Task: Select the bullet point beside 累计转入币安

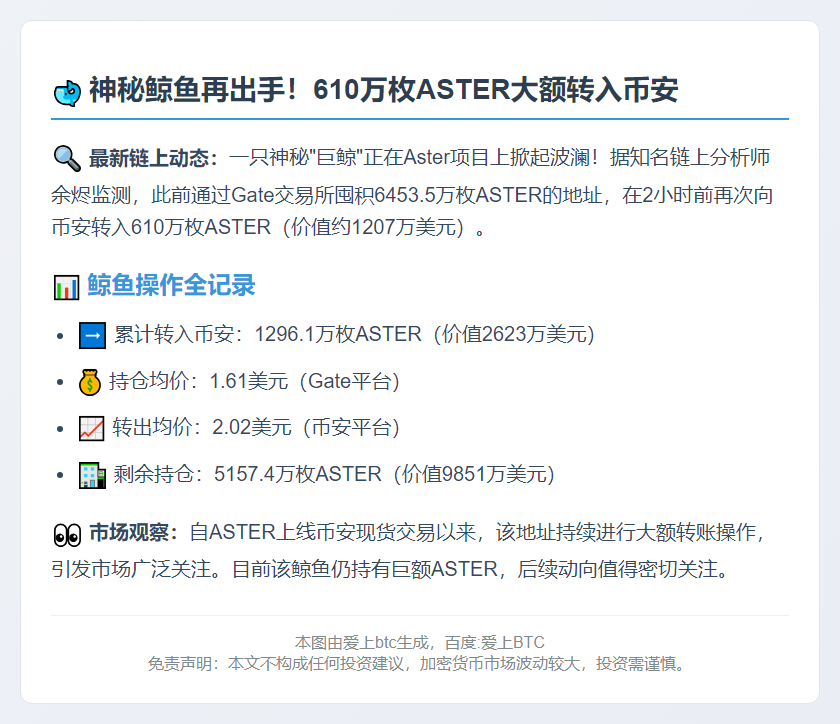Action: tap(62, 334)
